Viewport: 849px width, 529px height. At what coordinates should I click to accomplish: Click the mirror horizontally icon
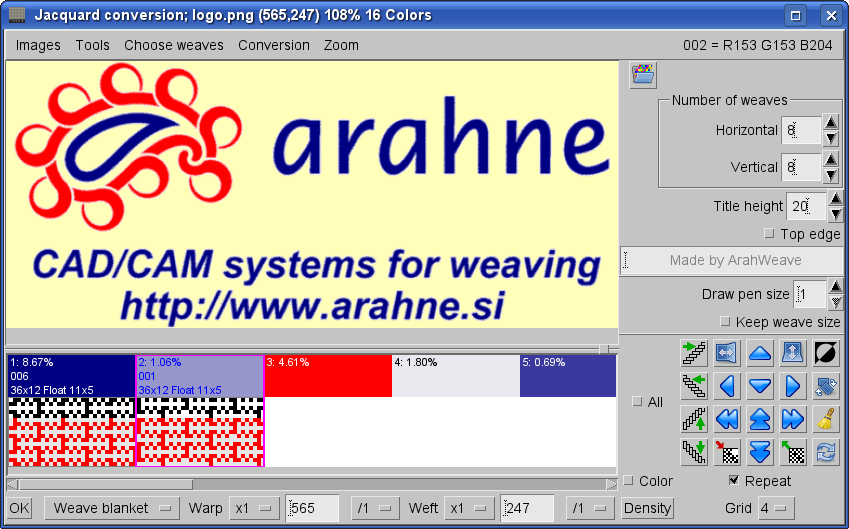(727, 353)
